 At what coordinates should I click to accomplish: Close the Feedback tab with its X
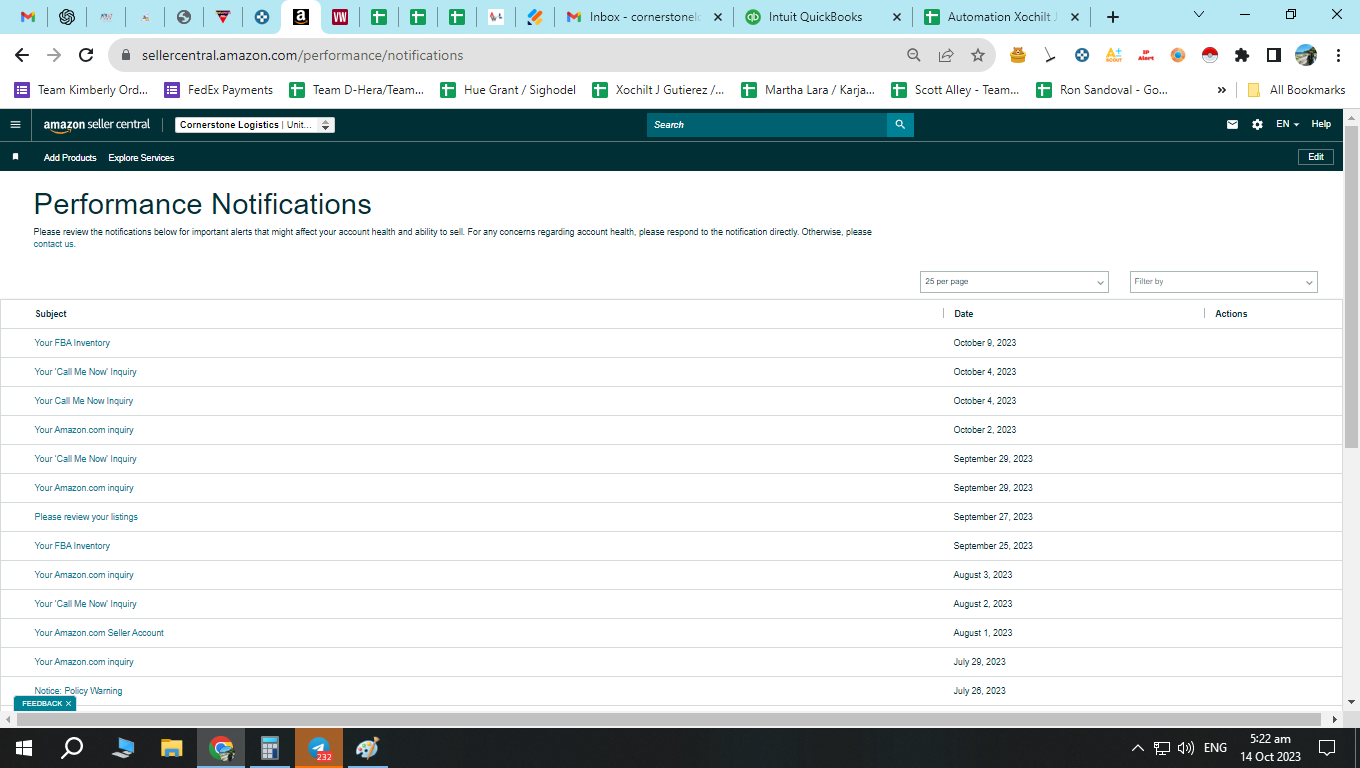pos(68,704)
